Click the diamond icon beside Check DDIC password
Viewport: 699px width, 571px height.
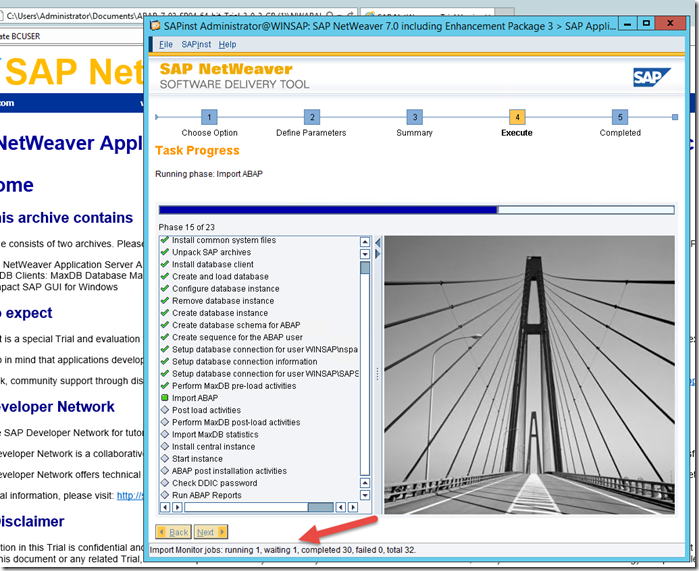[165, 483]
